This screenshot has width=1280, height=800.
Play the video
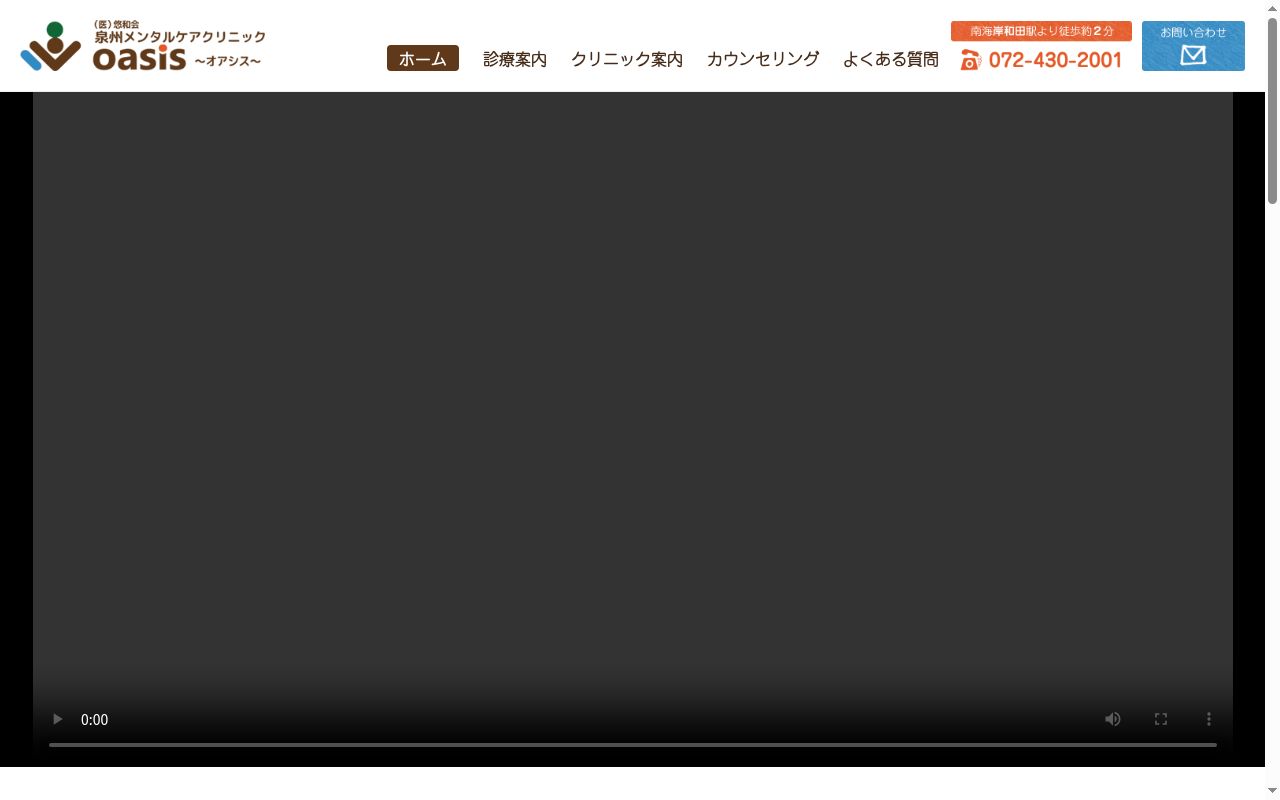click(57, 719)
